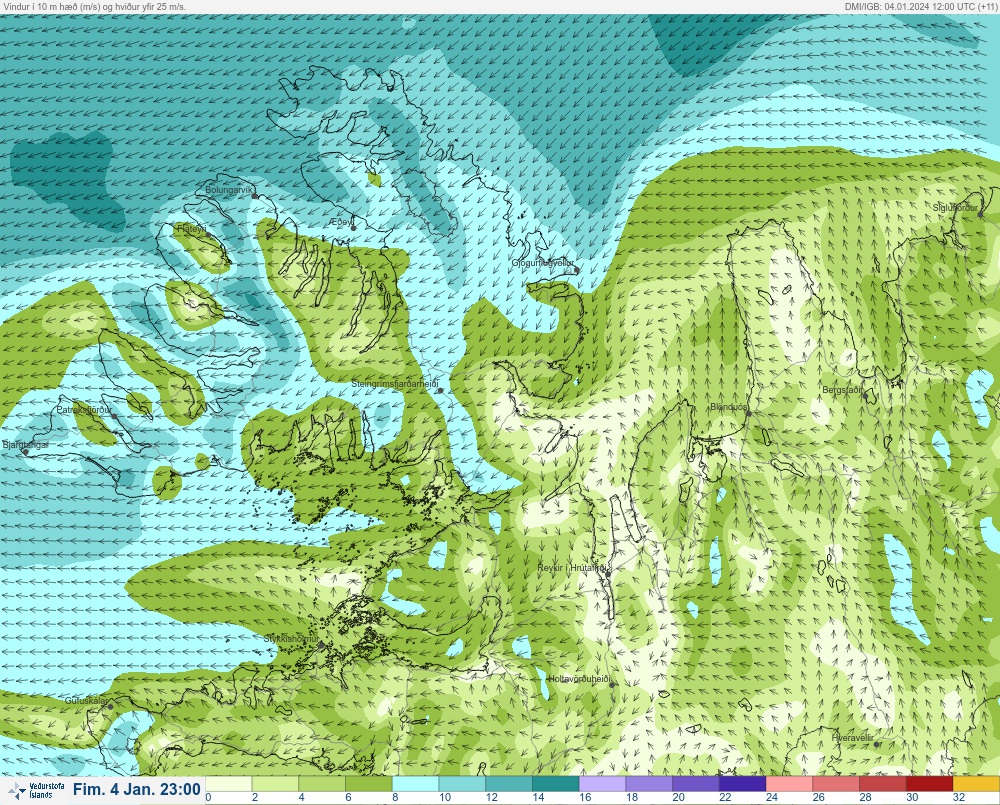The image size is (1000, 805).
Task: Click the legend value 0
Action: 209,797
